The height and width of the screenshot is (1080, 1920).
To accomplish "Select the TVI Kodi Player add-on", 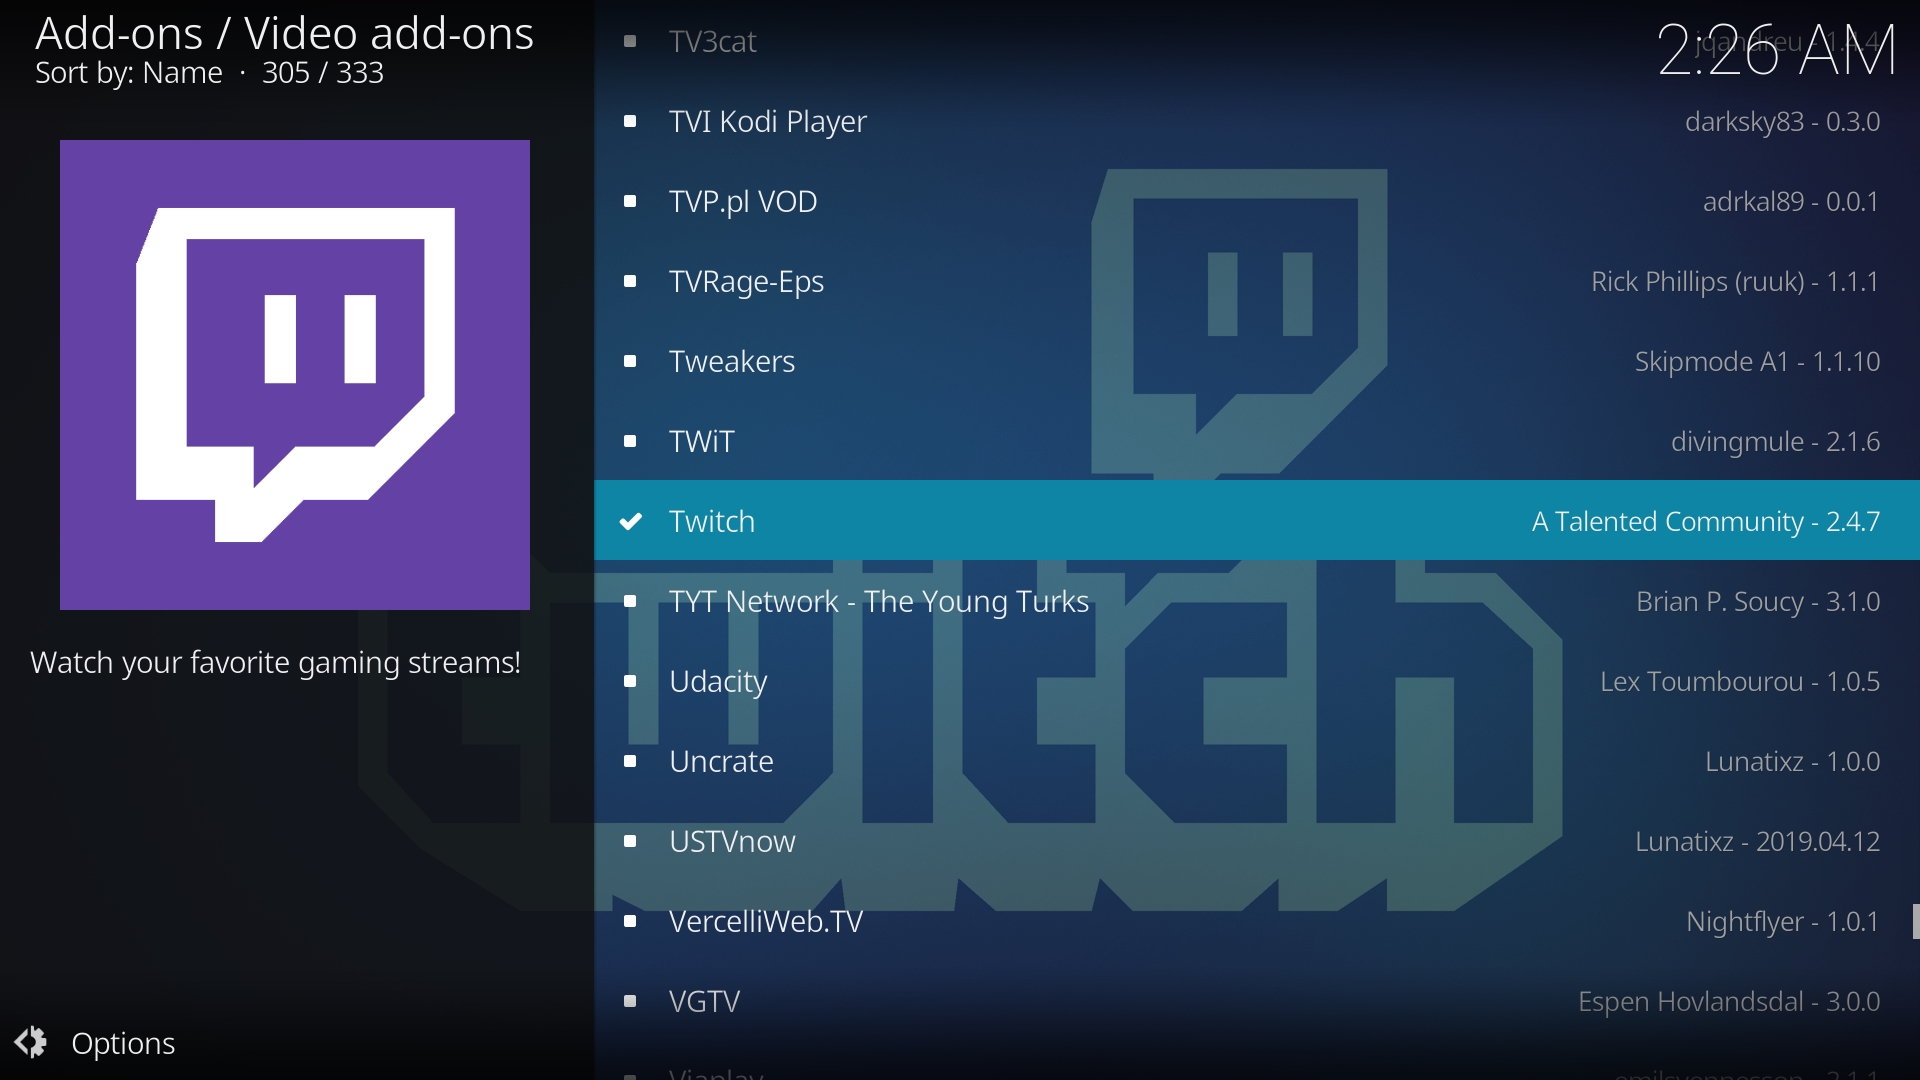I will (x=767, y=122).
